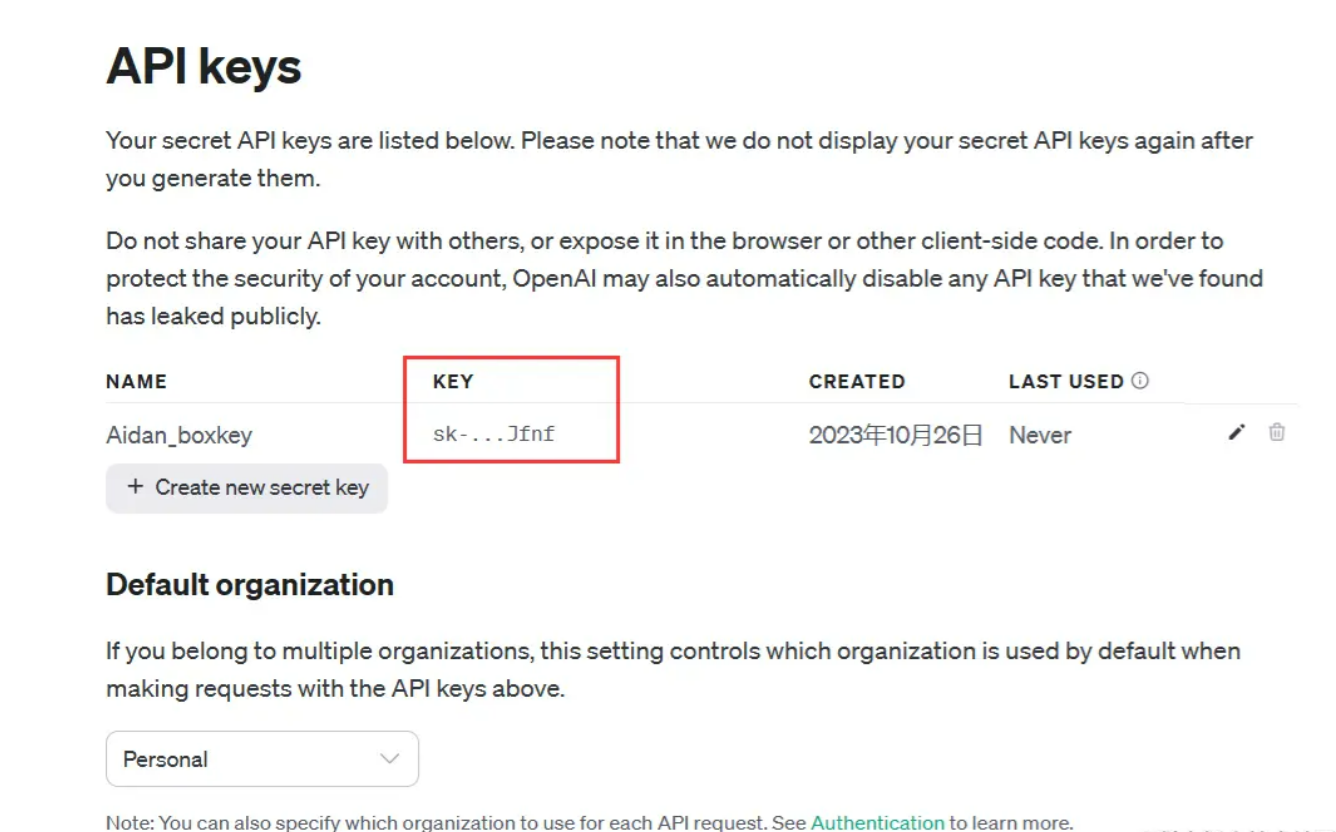This screenshot has height=832, width=1336.
Task: Click the pencil edit icon for Aidan_boxkey
Action: click(1237, 432)
